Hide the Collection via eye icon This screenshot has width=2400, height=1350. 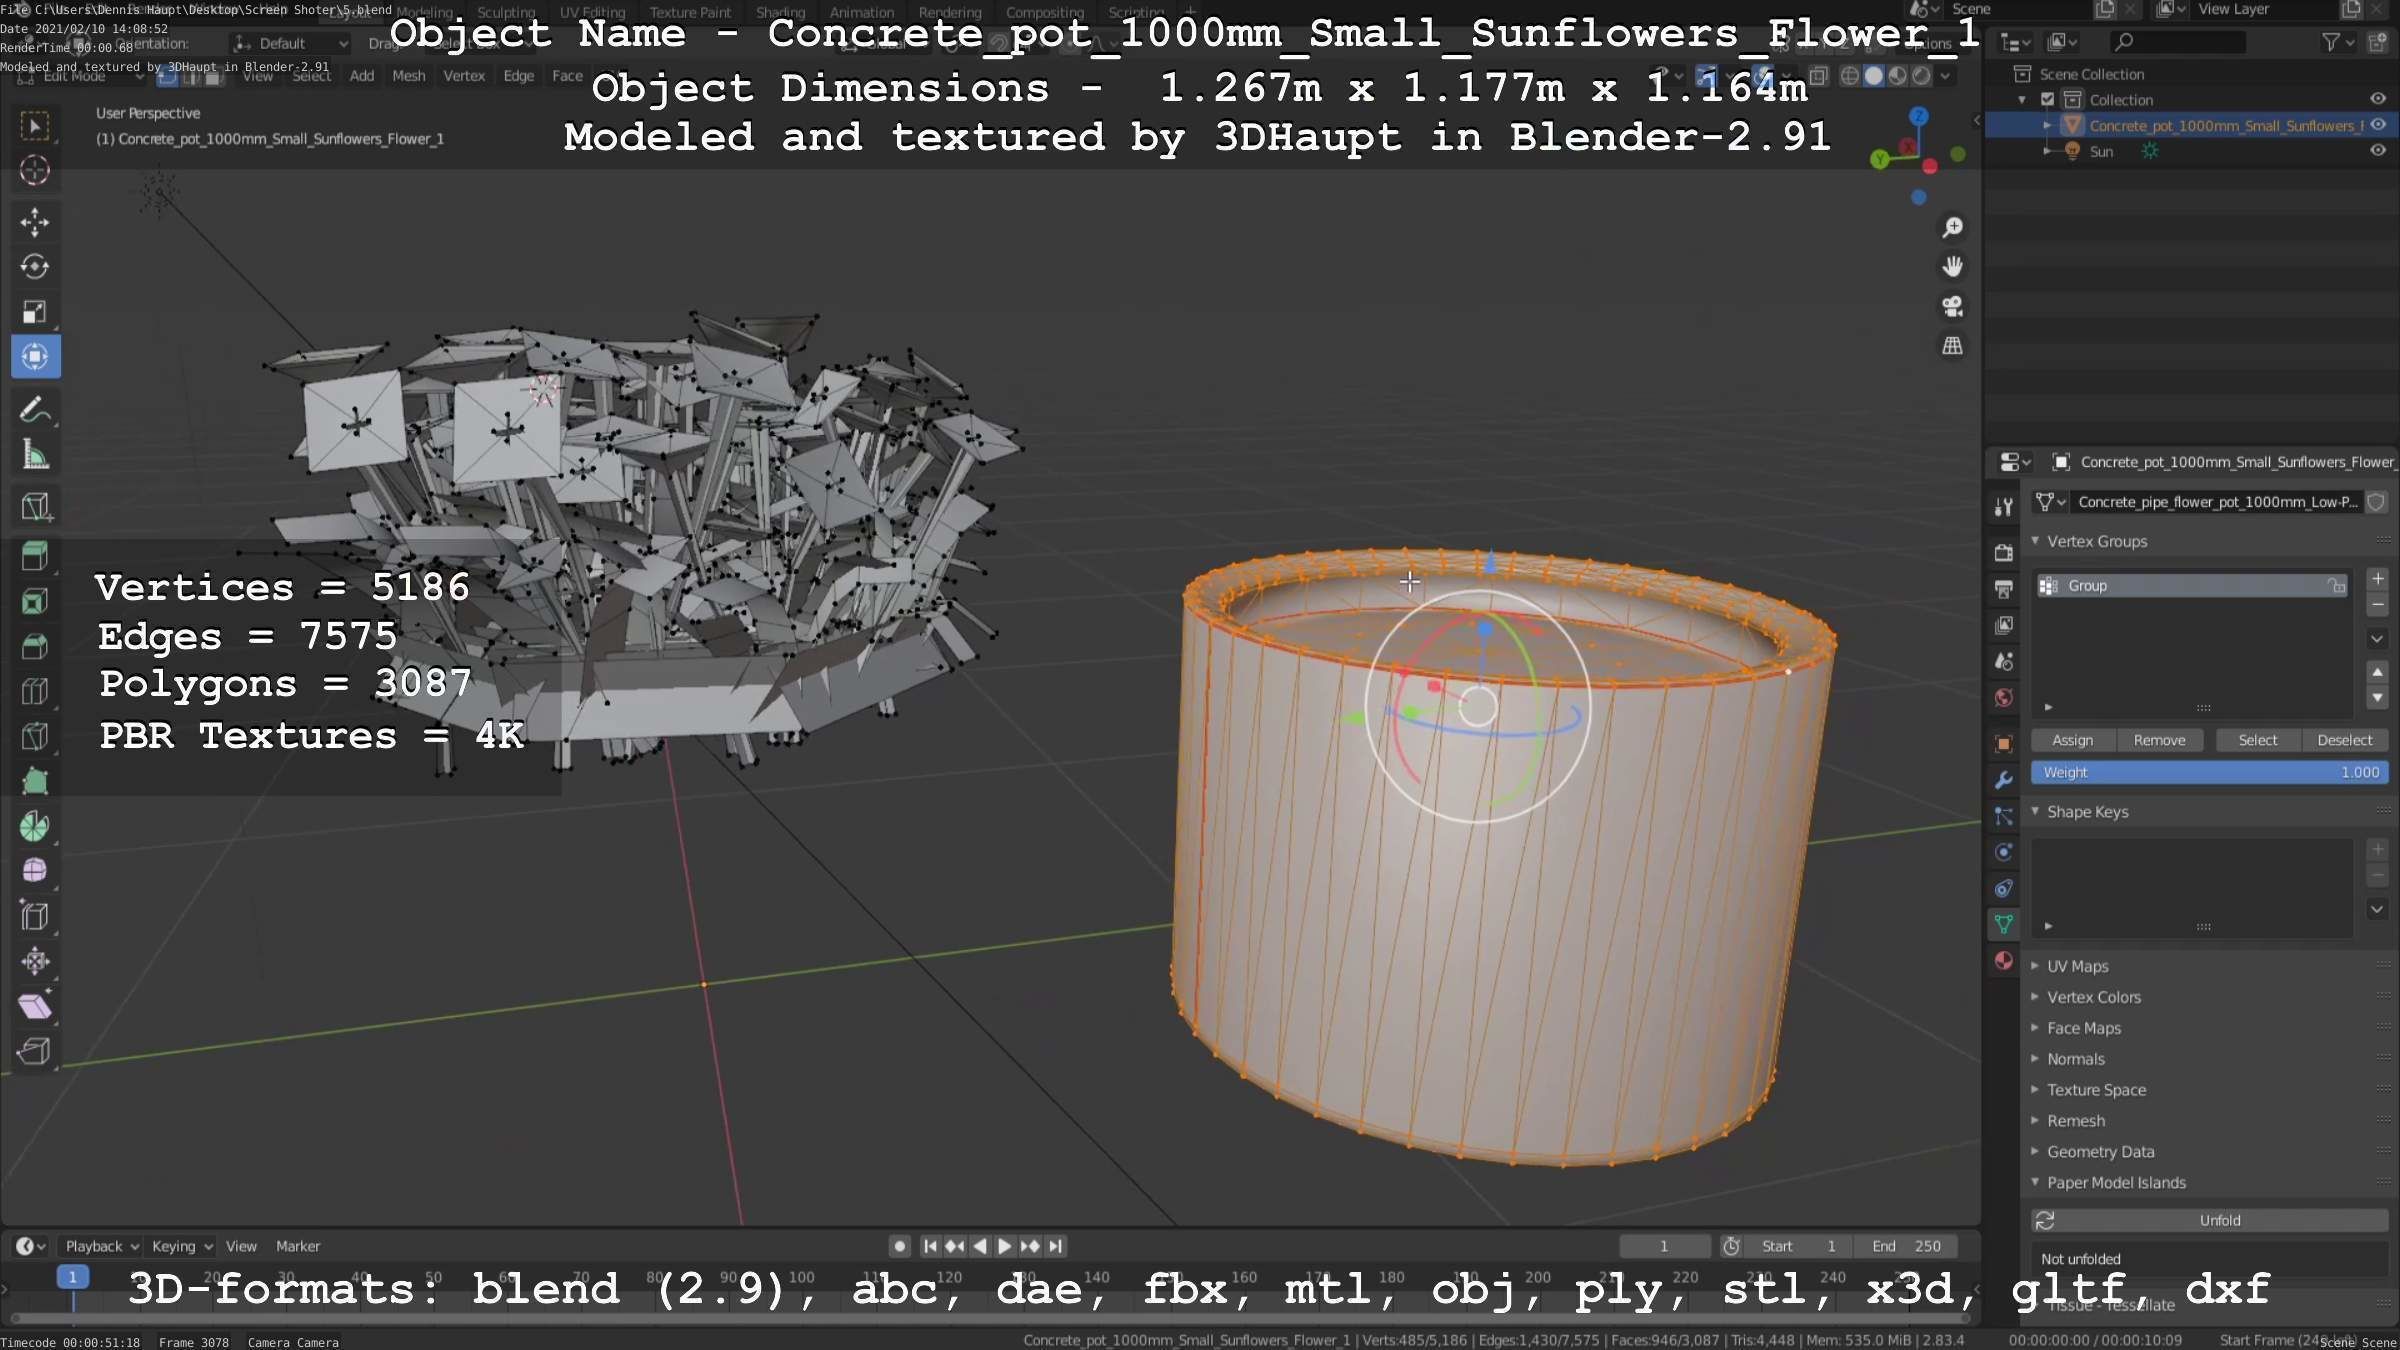(2378, 99)
